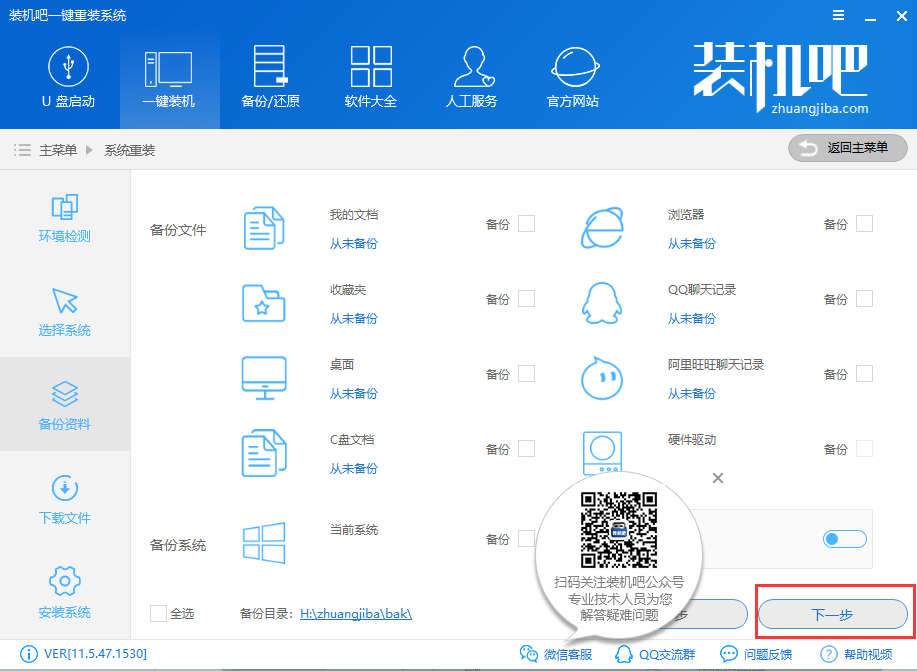Open the hamburger menu in the title bar
917x671 pixels.
coord(838,15)
